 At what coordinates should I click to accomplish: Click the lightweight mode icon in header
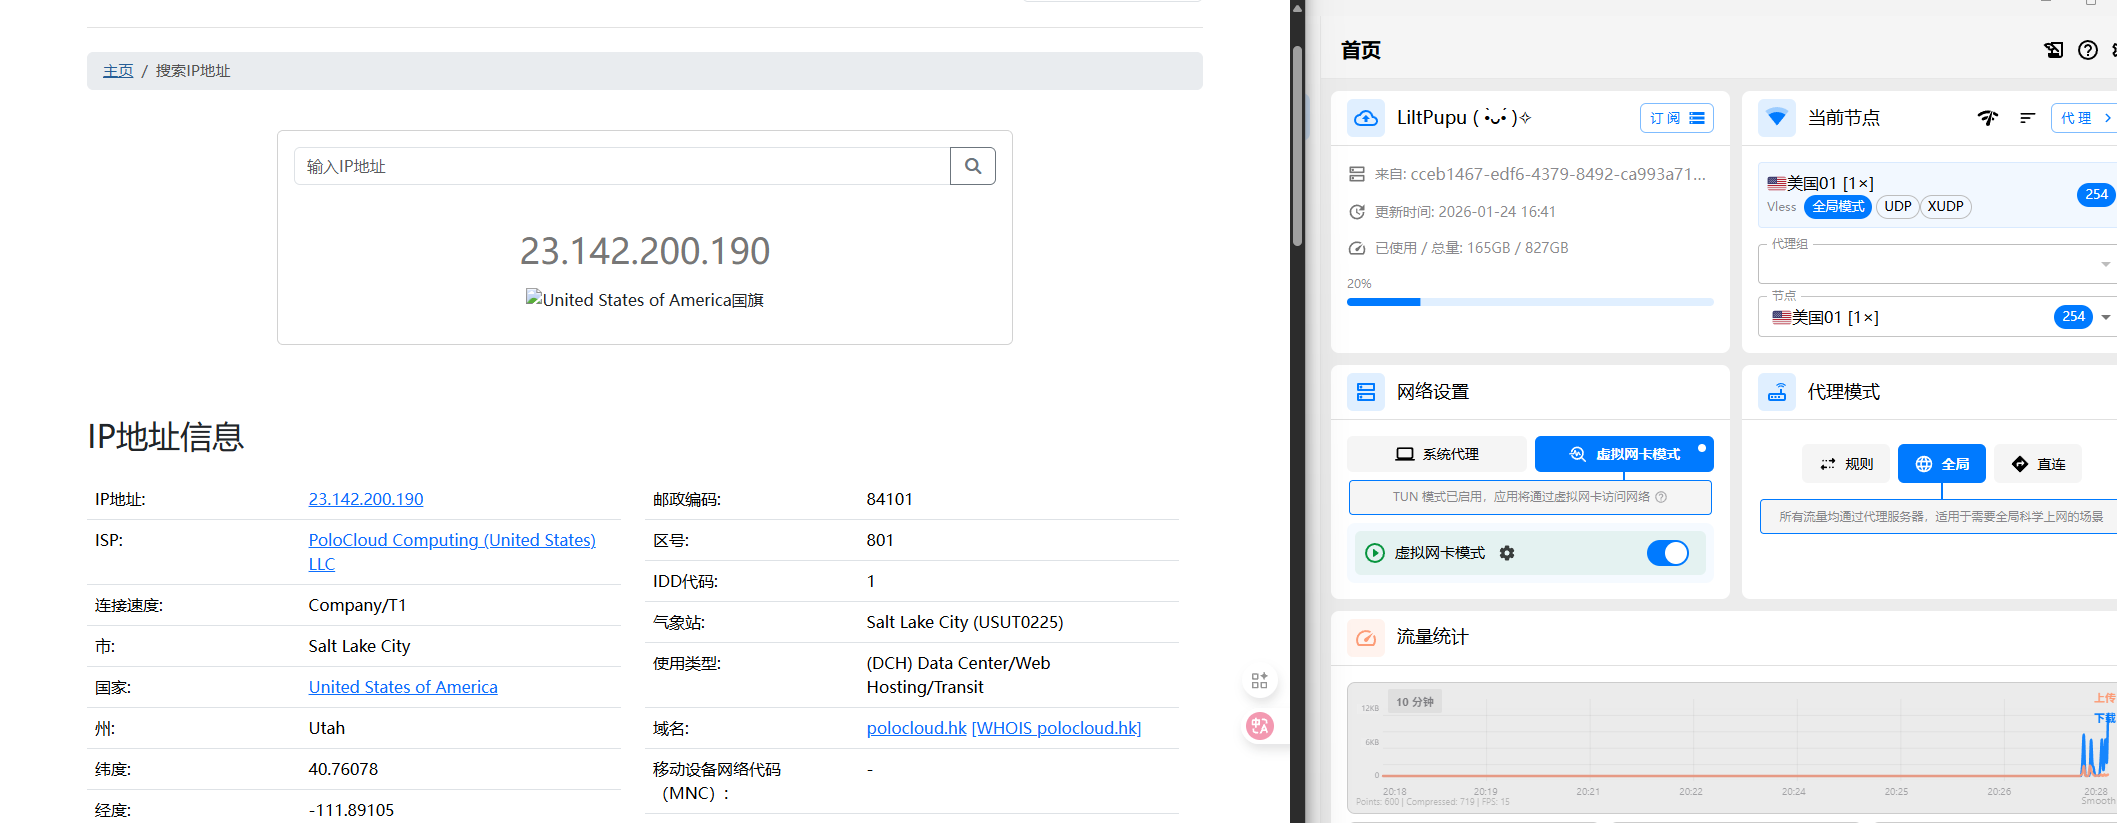coord(2053,50)
